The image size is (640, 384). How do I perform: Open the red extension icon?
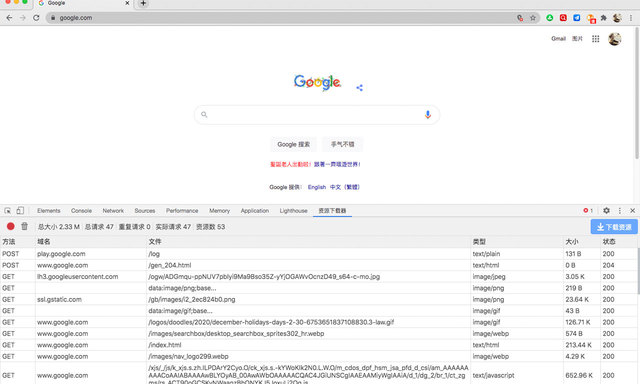563,18
